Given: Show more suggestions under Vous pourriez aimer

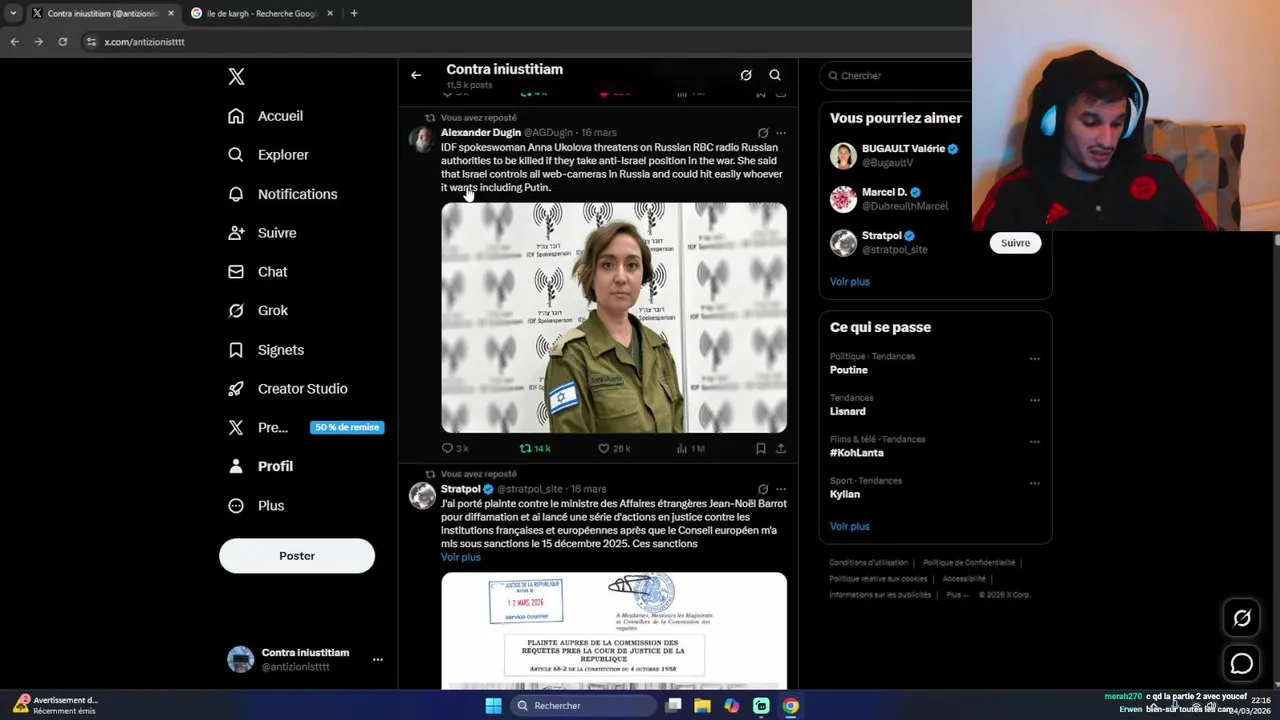Looking at the screenshot, I should pos(850,282).
